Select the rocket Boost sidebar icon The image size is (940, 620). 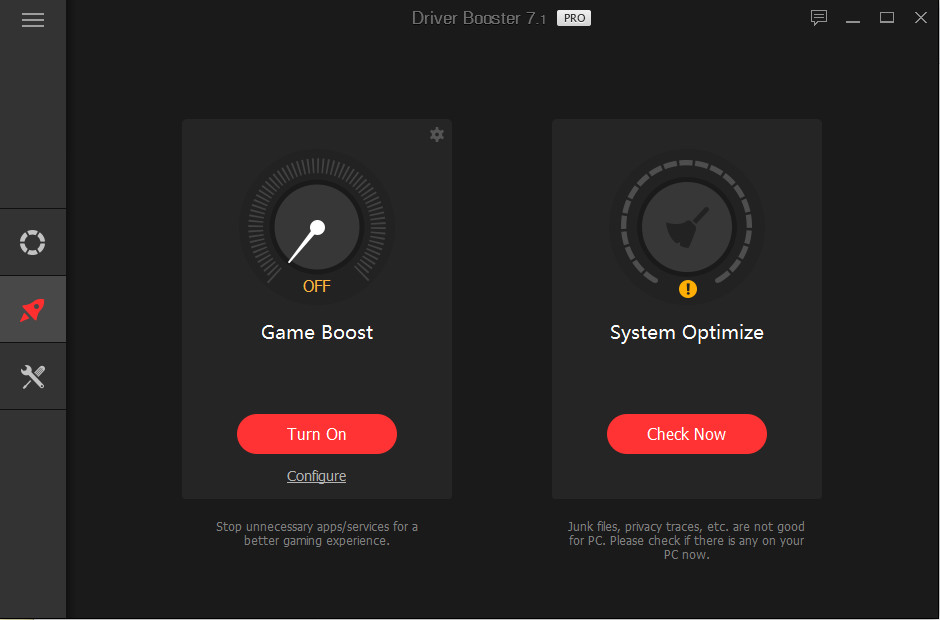[x=32, y=309]
